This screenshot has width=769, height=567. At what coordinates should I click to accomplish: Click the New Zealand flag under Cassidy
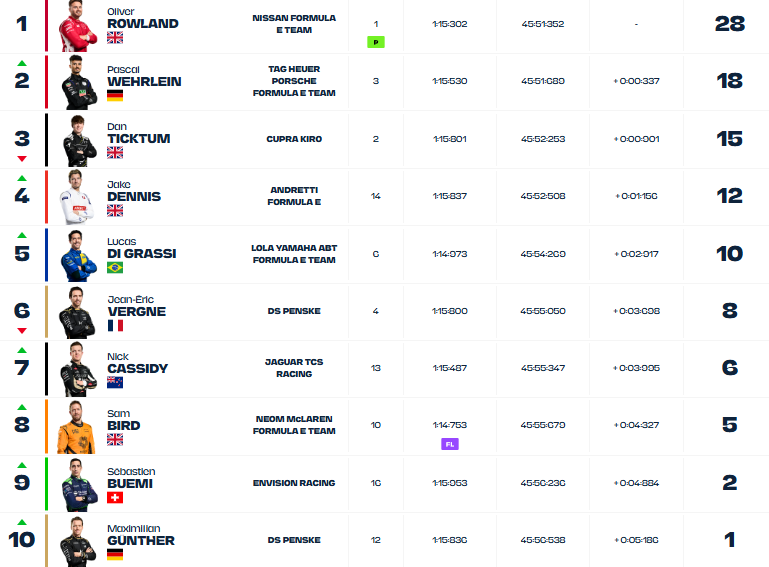pos(115,383)
